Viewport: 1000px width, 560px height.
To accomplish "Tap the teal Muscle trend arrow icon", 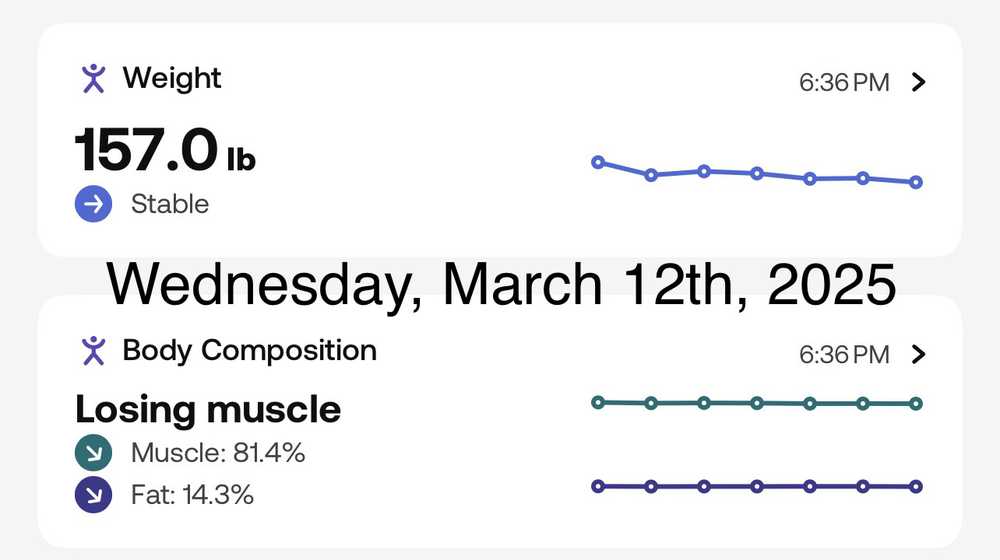I will click(x=93, y=454).
